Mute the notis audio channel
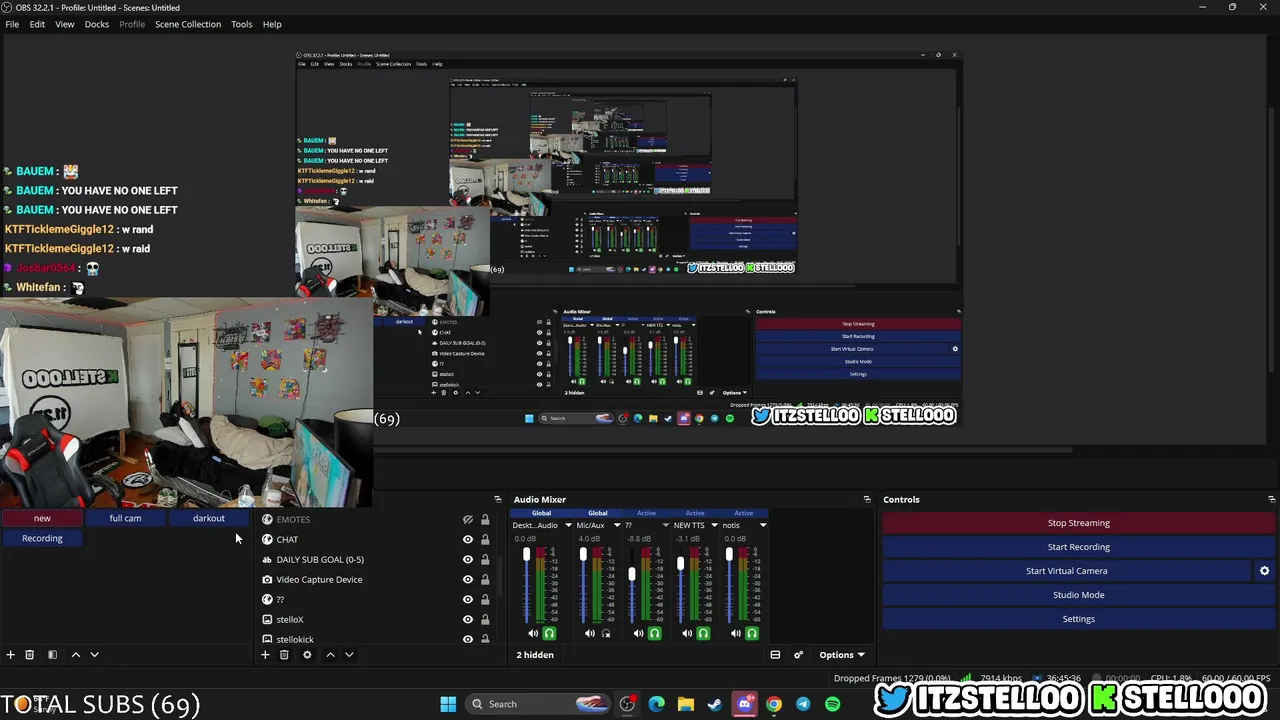Image resolution: width=1280 pixels, height=720 pixels. 736,633
